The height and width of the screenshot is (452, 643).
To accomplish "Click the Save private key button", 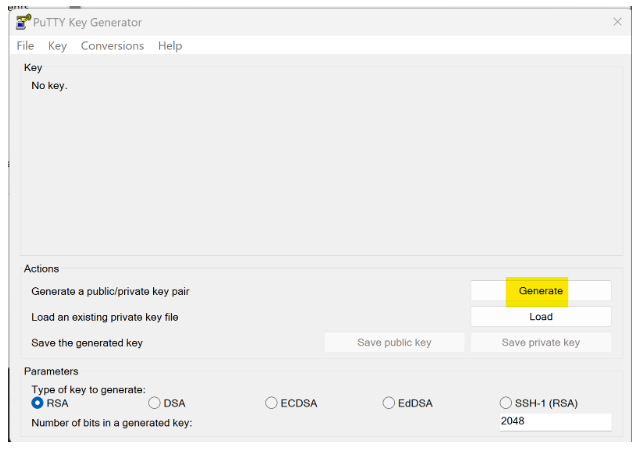I will [x=540, y=343].
